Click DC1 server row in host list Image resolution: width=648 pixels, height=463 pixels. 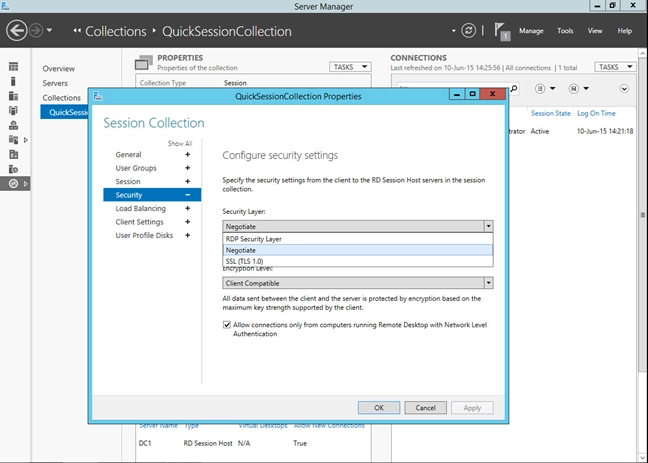click(253, 443)
